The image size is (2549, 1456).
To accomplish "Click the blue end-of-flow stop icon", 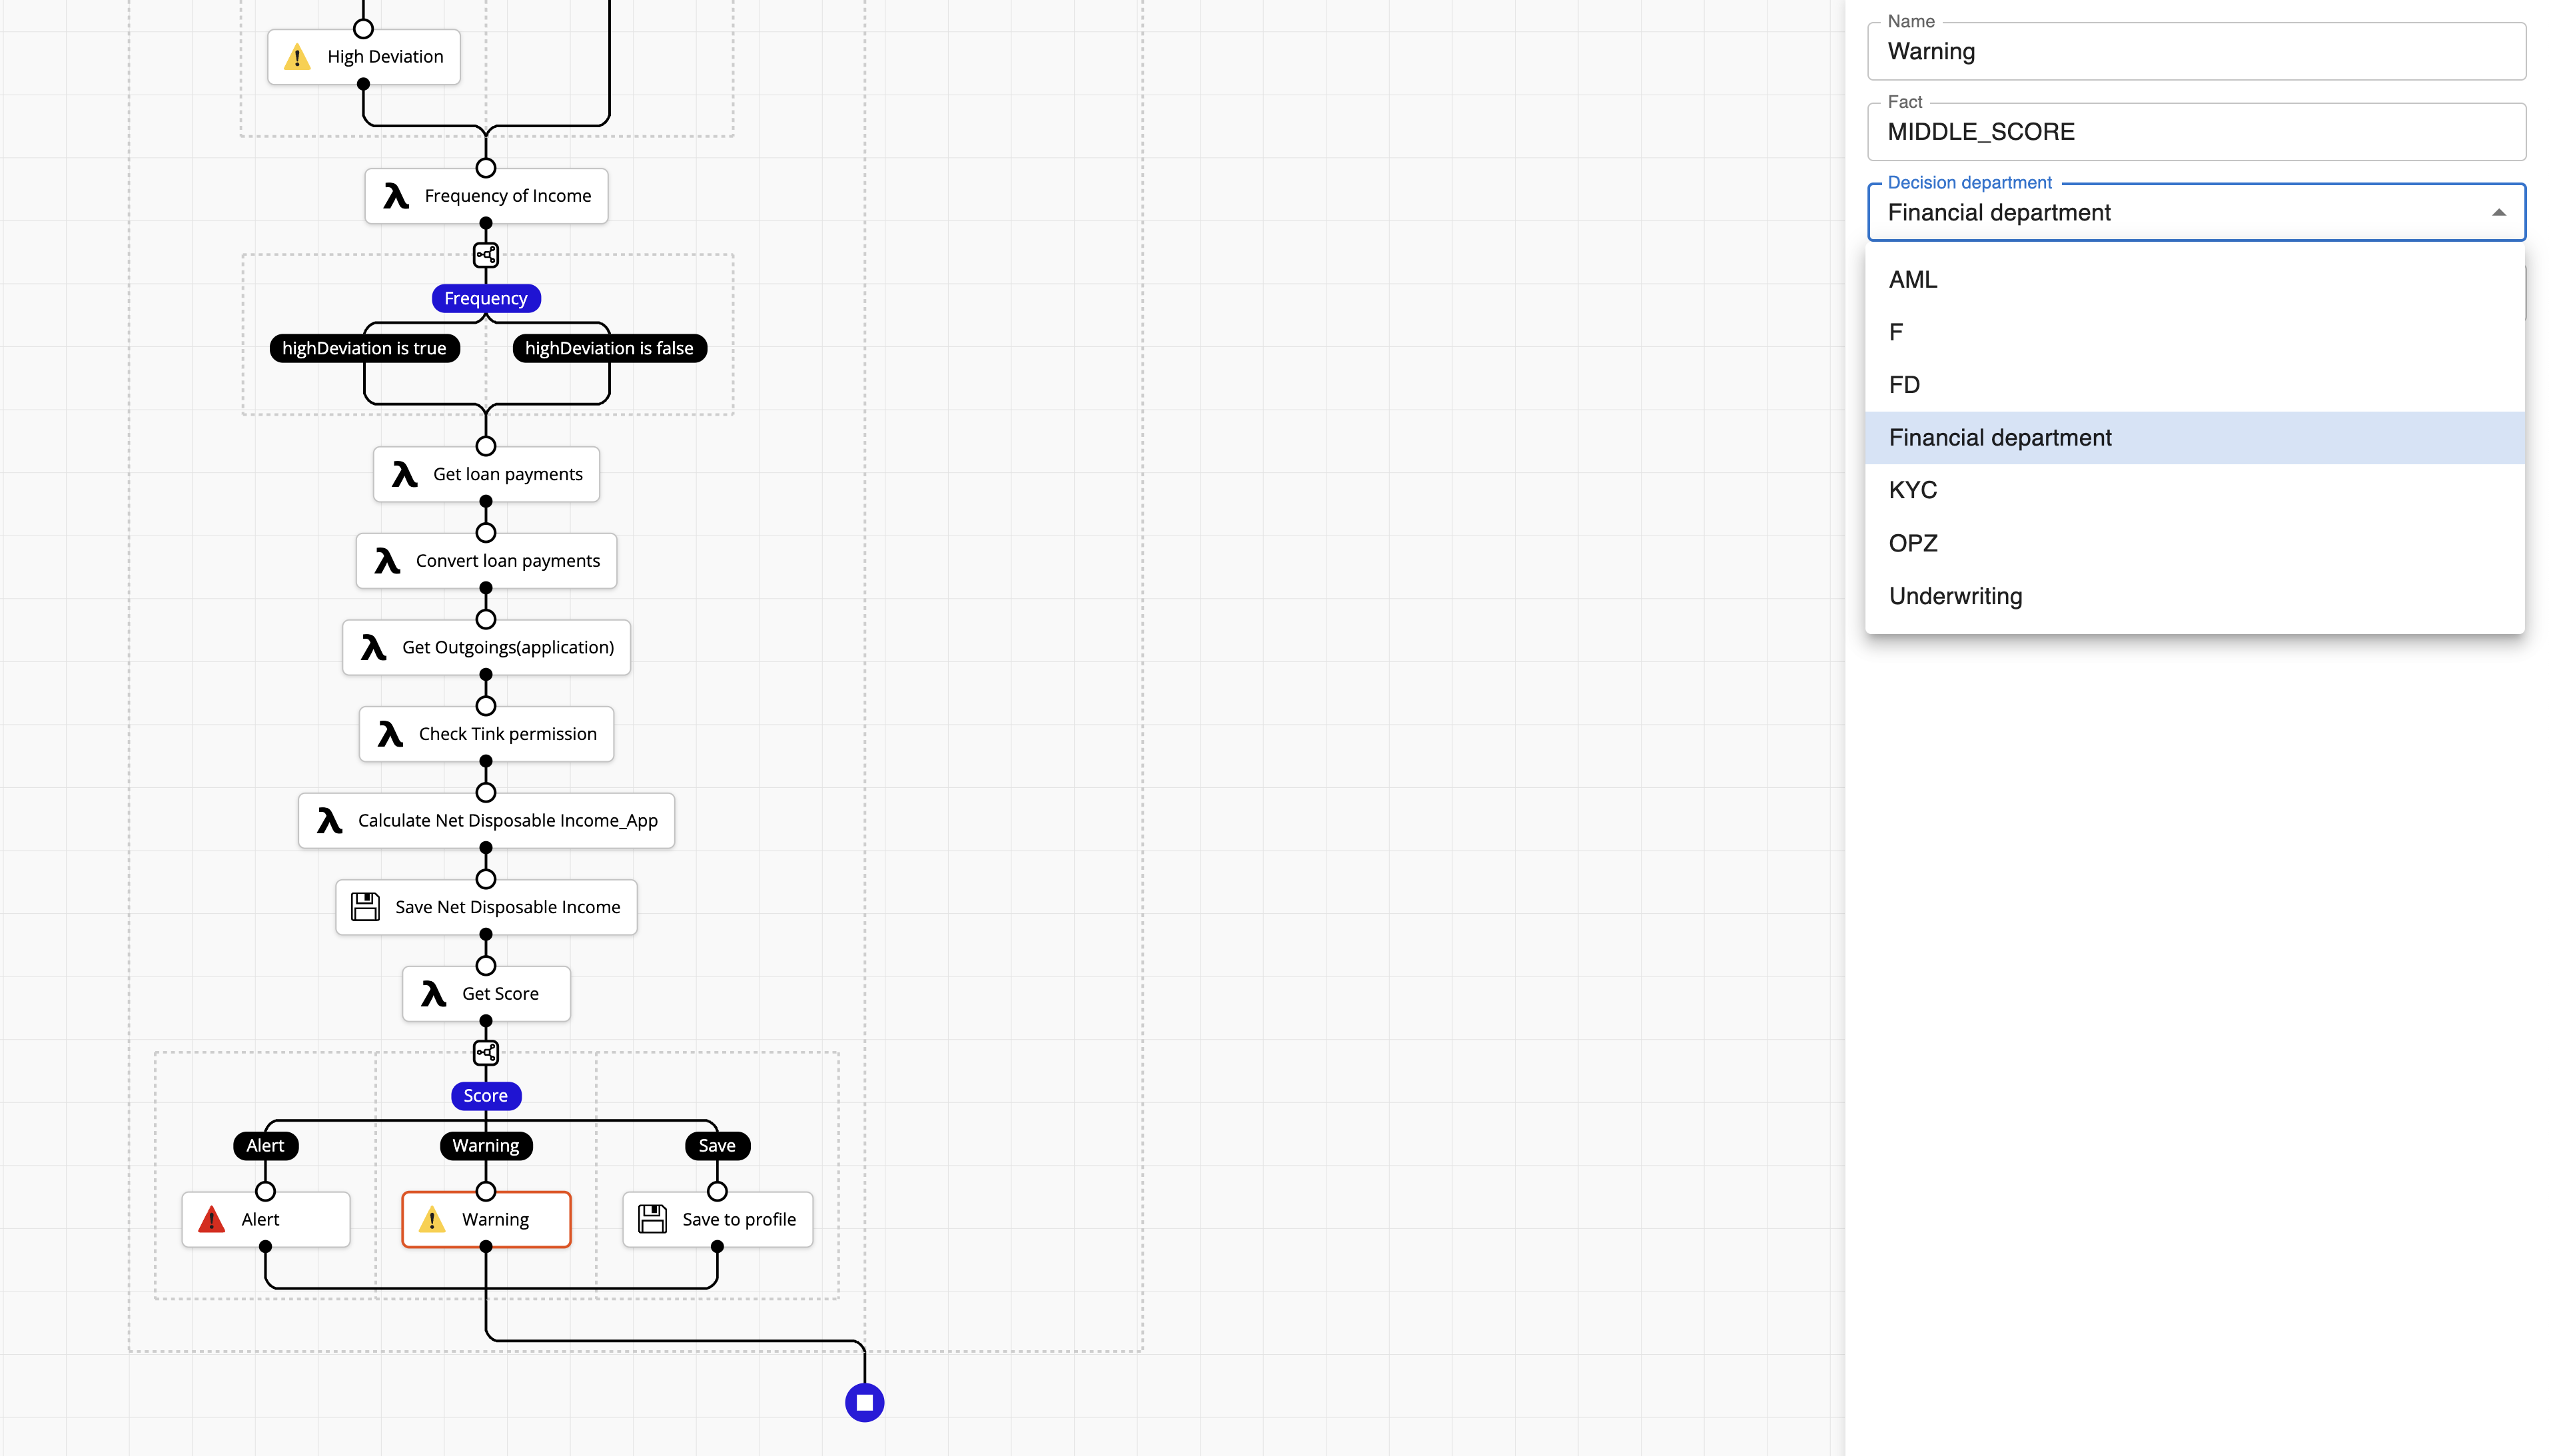I will [x=864, y=1402].
